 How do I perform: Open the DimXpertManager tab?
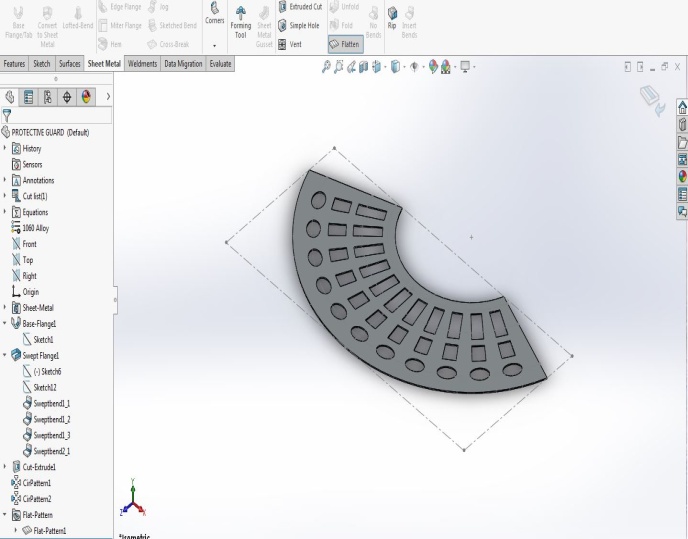67,97
